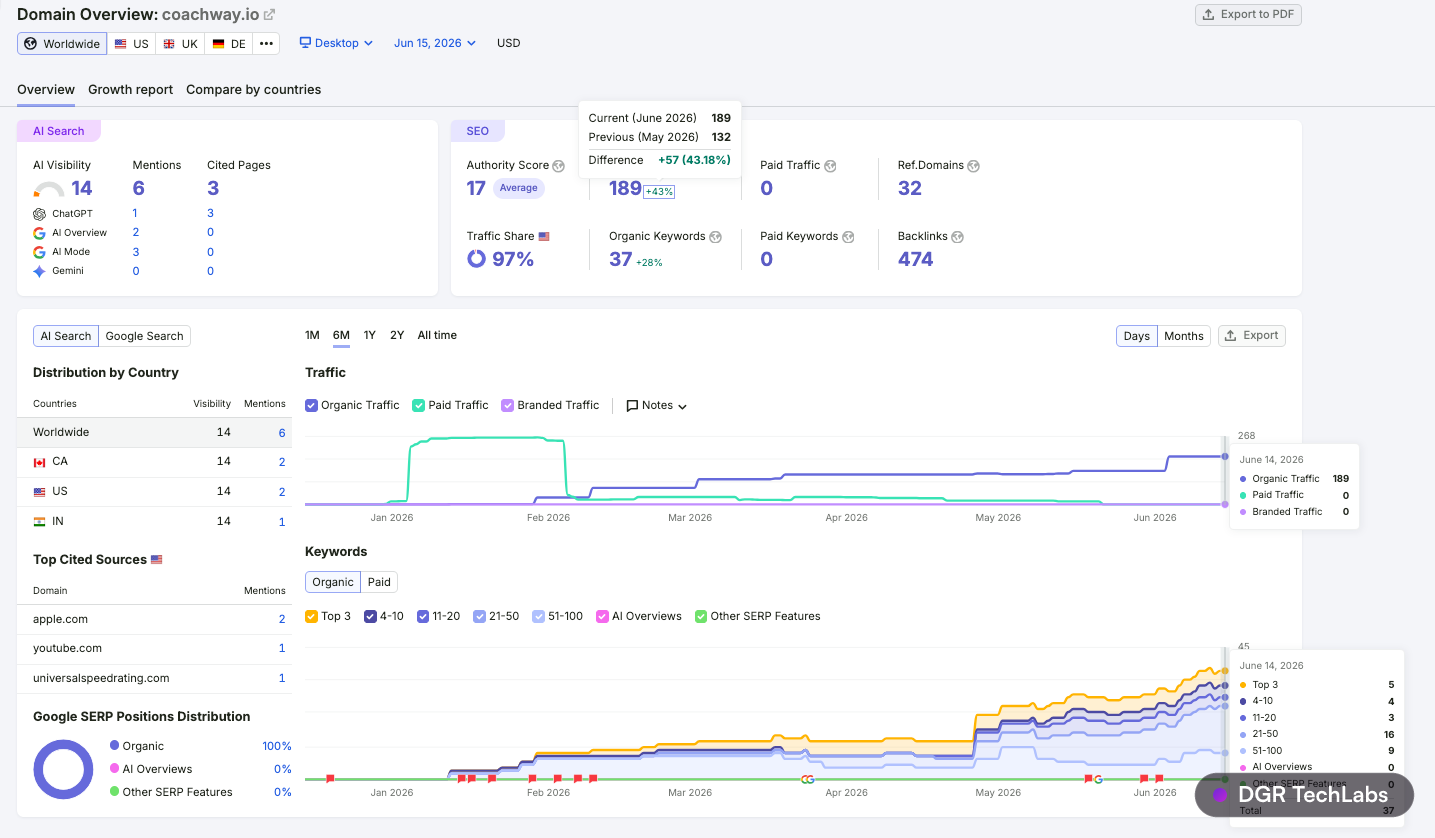This screenshot has width=1435, height=838.
Task: Toggle Organic Traffic checkbox
Action: click(x=312, y=406)
